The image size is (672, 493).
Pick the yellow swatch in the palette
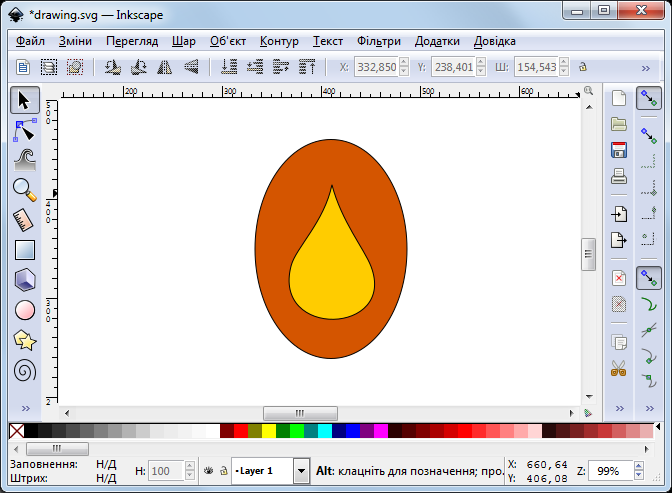pos(269,431)
